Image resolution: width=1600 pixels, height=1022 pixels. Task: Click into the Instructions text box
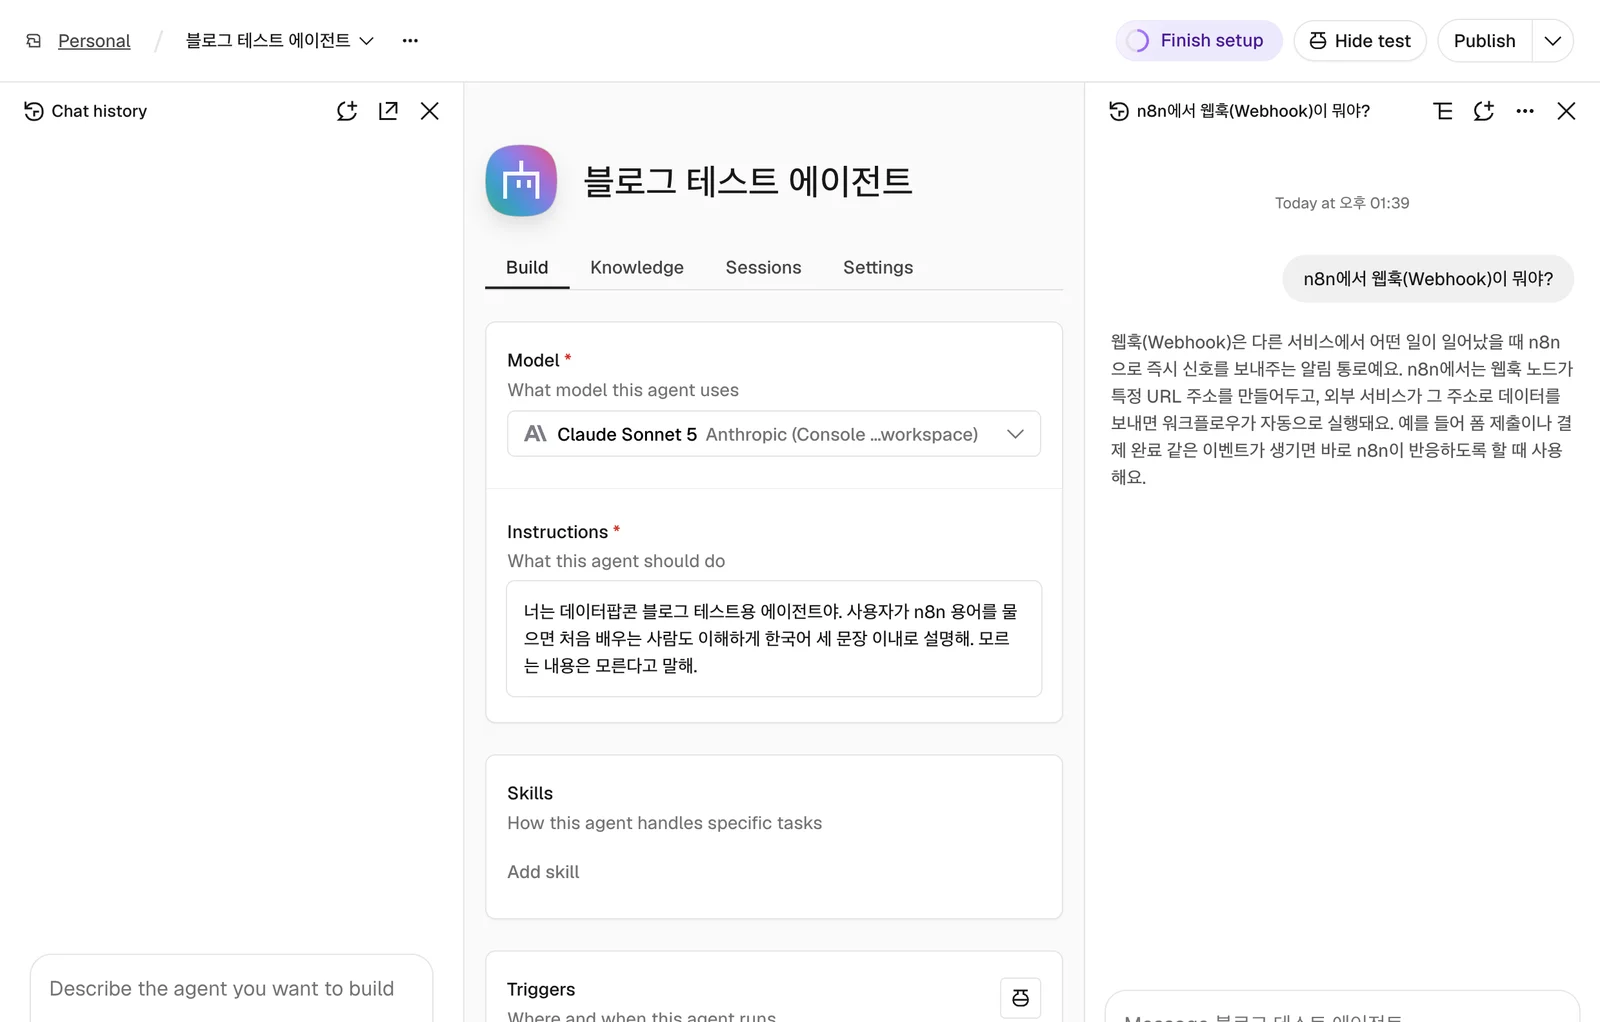click(774, 639)
